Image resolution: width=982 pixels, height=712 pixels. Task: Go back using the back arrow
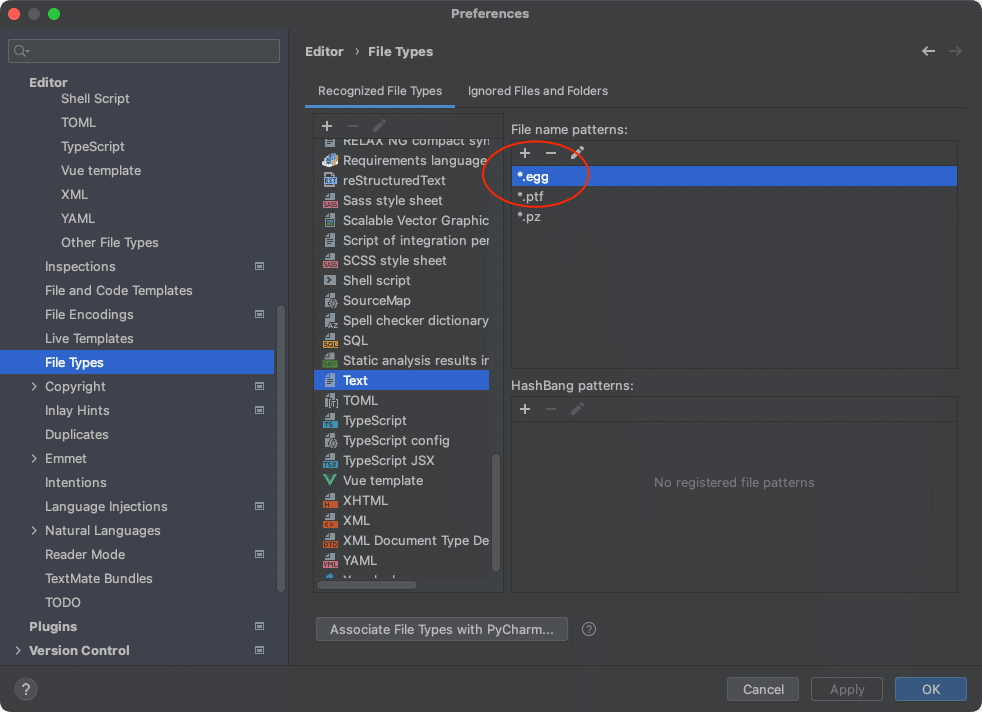tap(929, 51)
